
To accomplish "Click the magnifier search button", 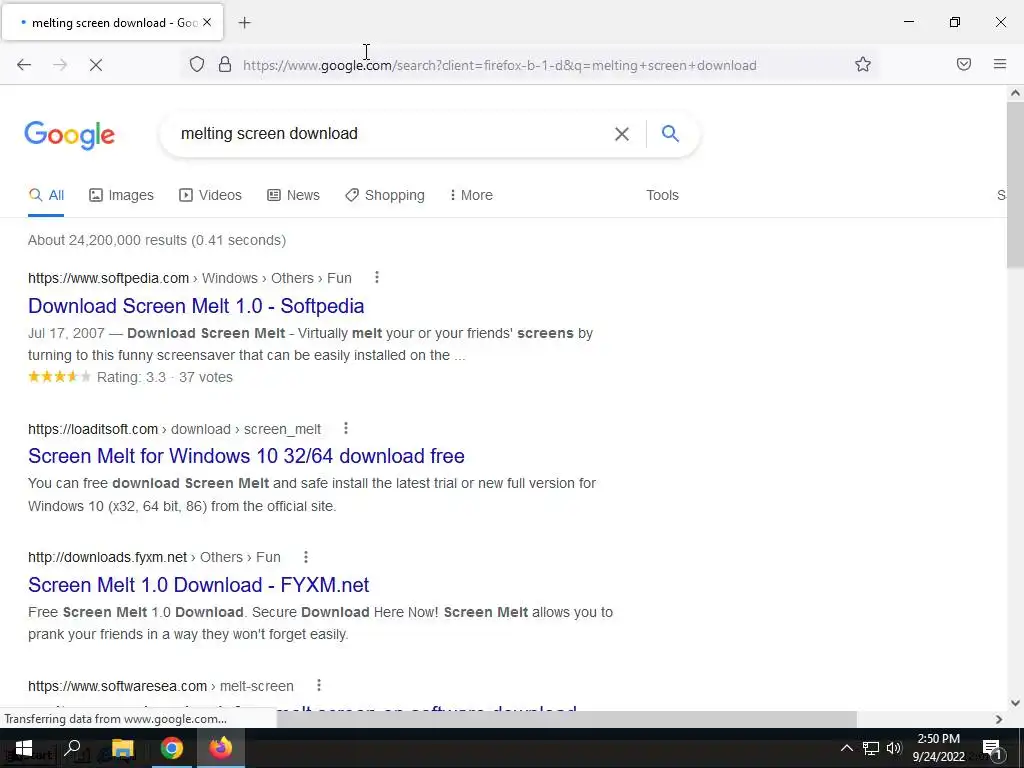I will (x=670, y=133).
